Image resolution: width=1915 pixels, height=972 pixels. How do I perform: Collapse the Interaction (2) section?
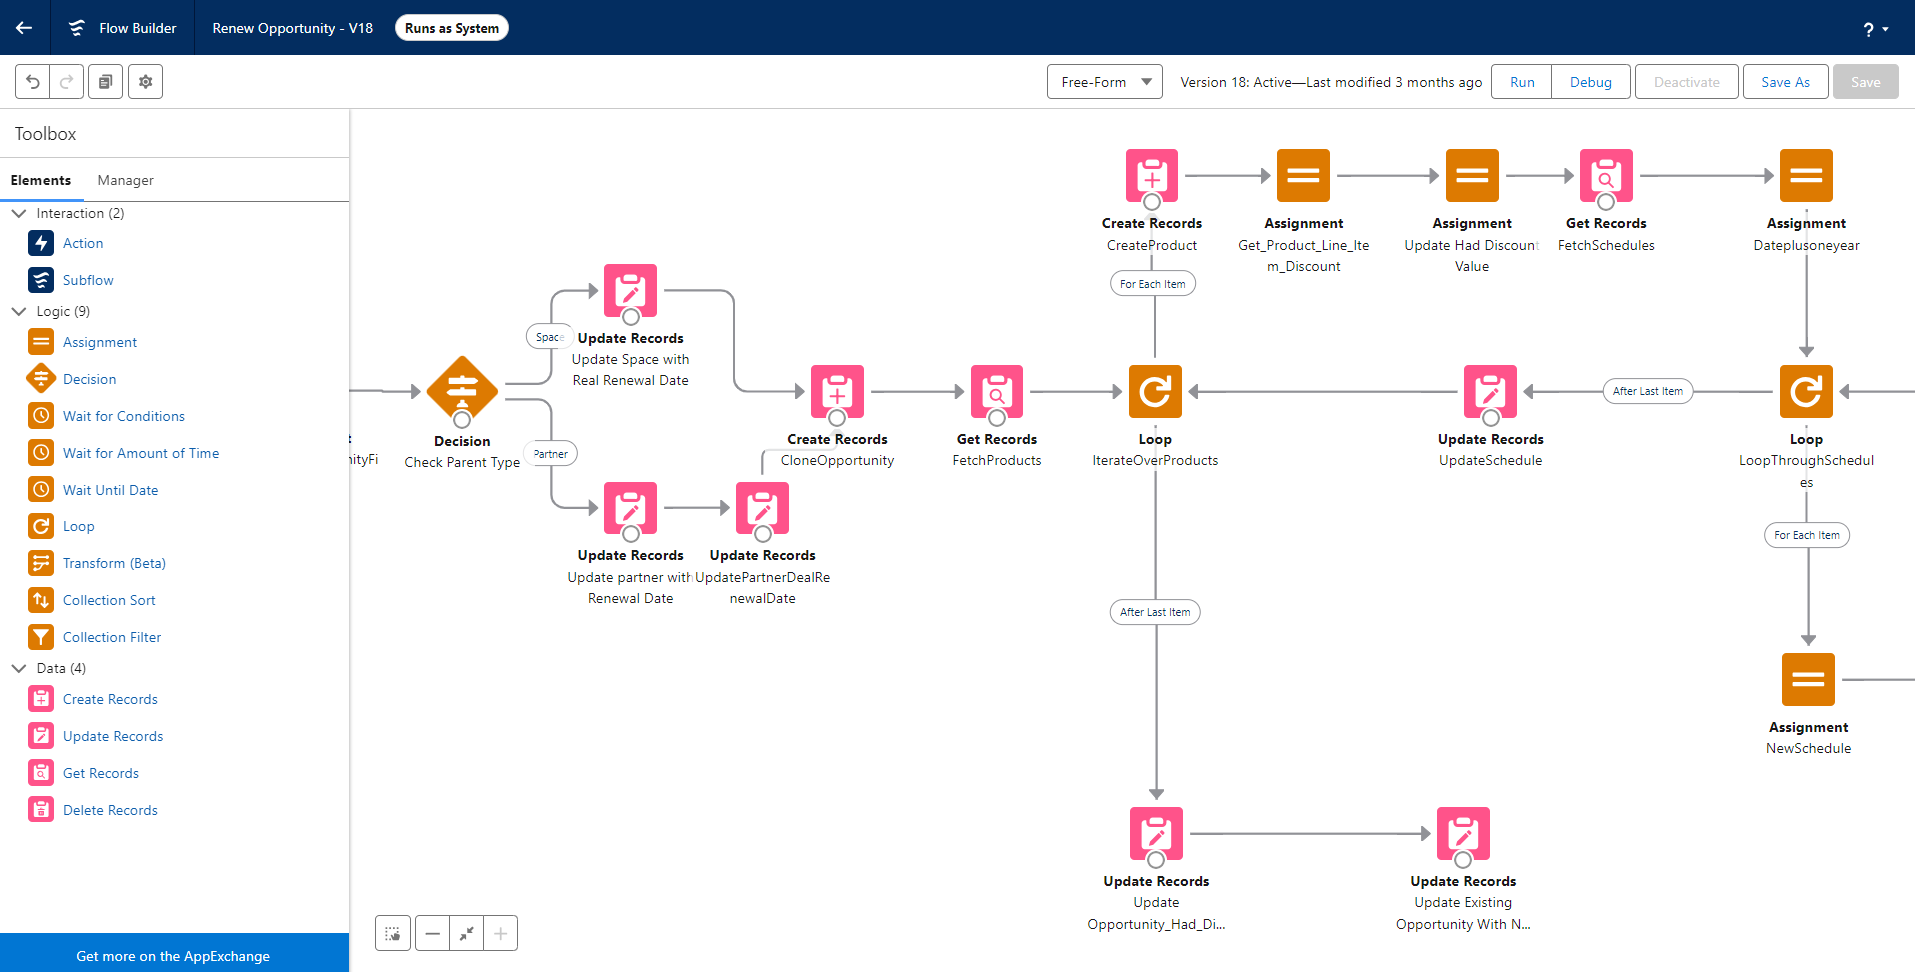click(x=19, y=213)
